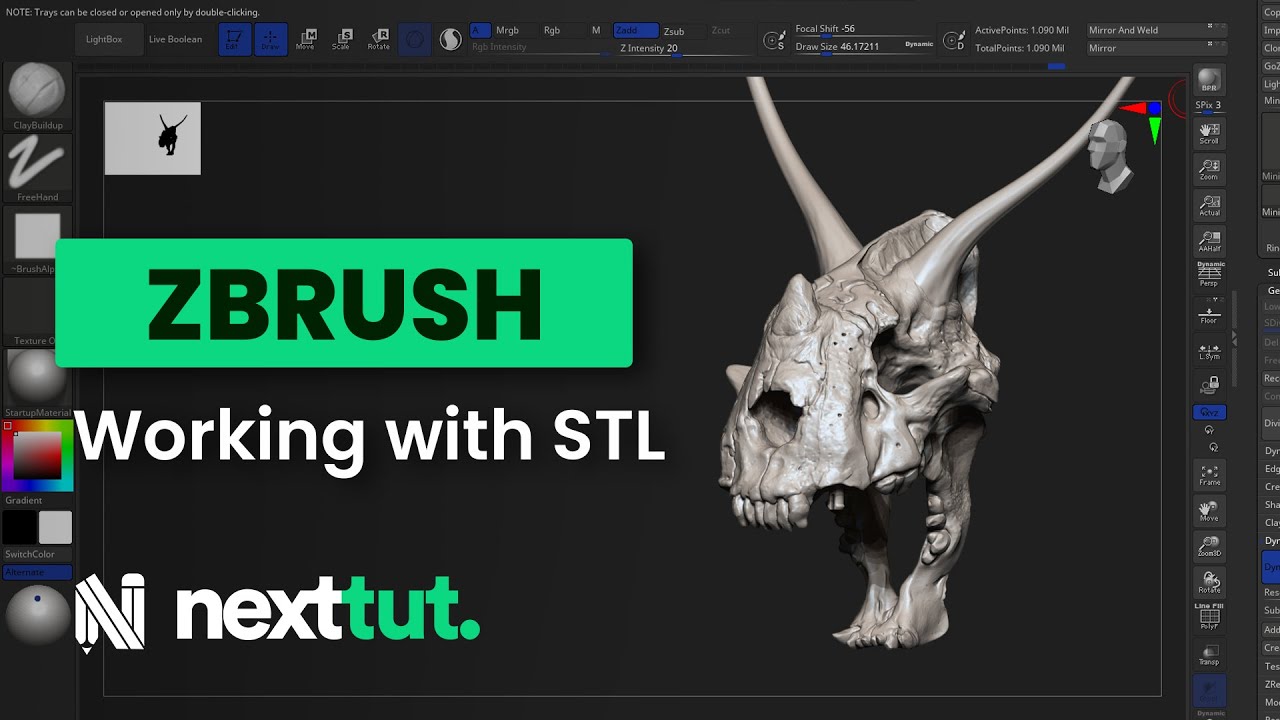The height and width of the screenshot is (720, 1280).
Task: Toggle L.Sym local symmetry
Action: pyautogui.click(x=1210, y=350)
